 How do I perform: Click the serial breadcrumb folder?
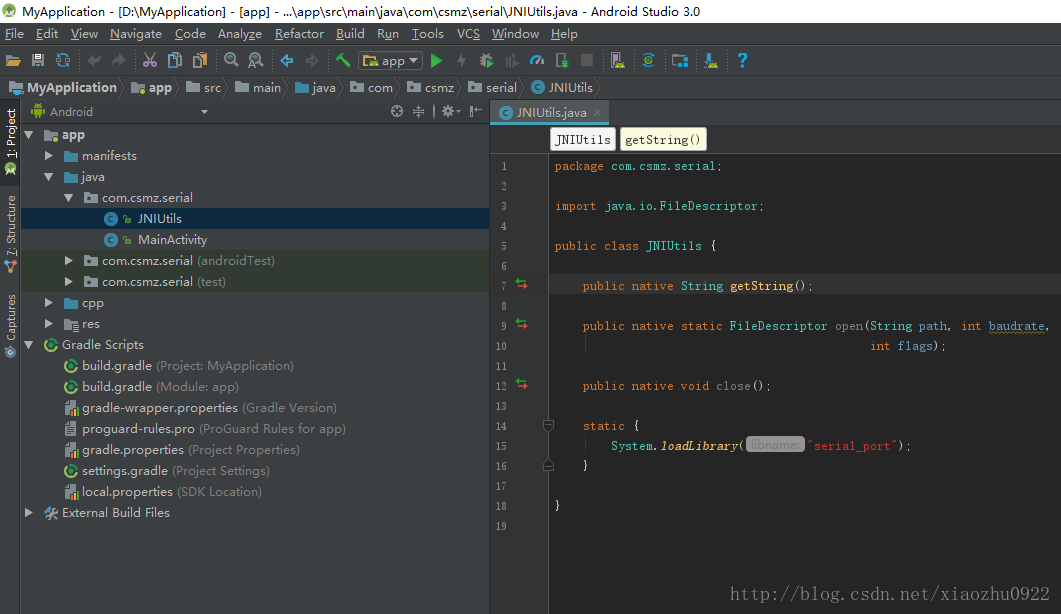[x=493, y=87]
